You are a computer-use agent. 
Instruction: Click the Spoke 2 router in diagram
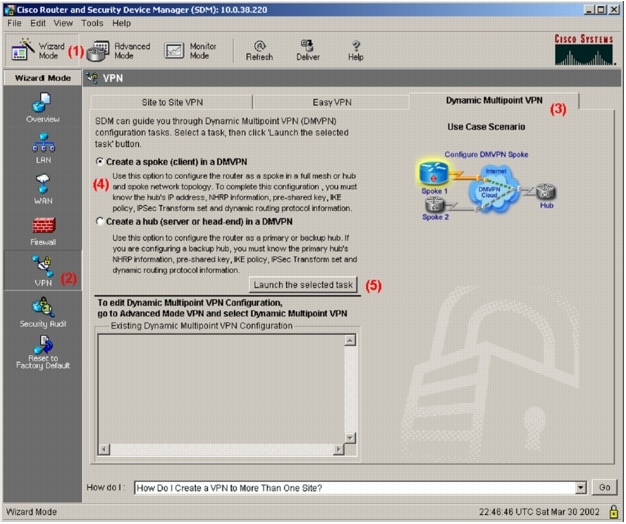click(434, 205)
